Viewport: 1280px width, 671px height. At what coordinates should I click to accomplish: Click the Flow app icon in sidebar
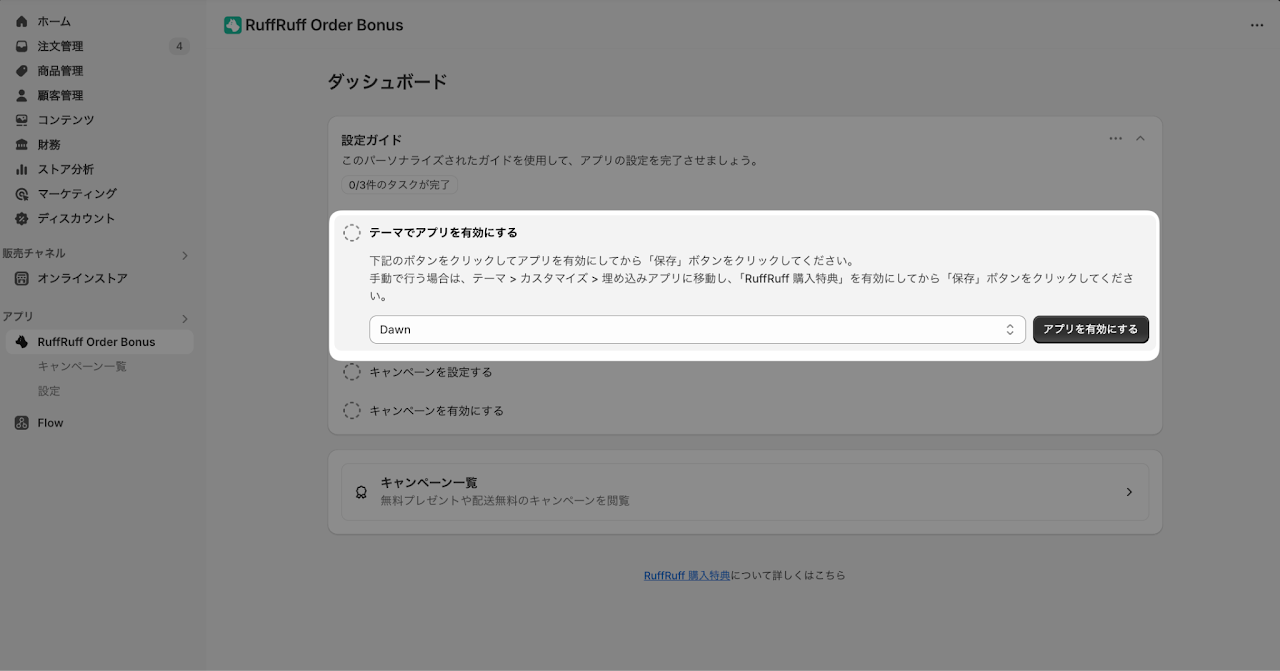tap(22, 423)
